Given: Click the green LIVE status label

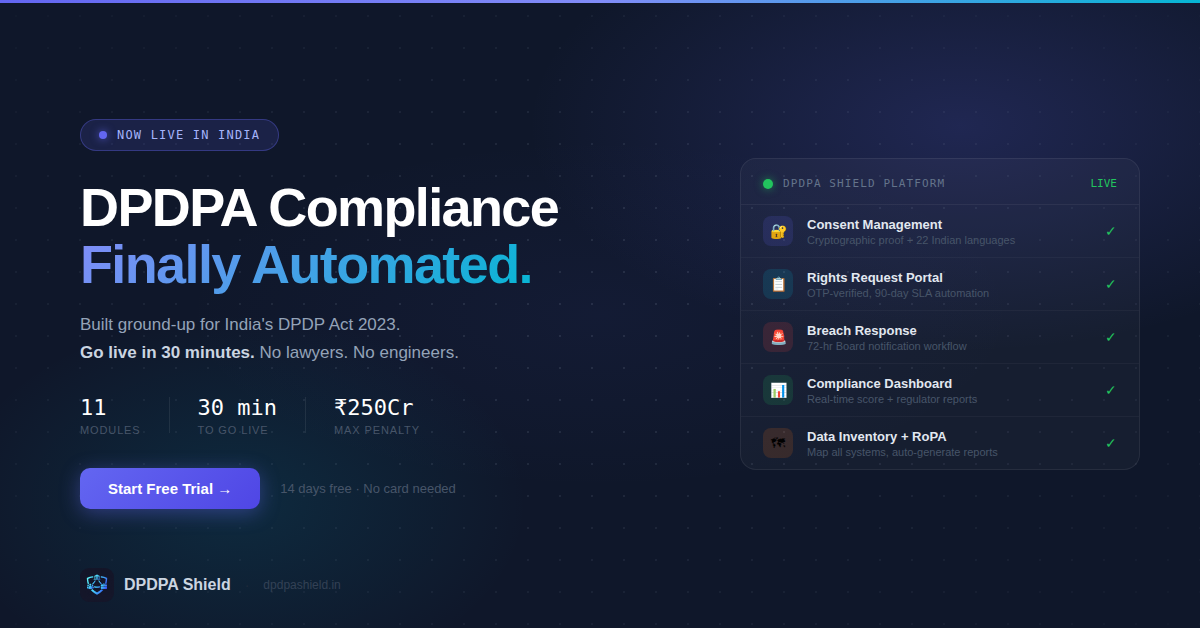Looking at the screenshot, I should [x=1104, y=184].
